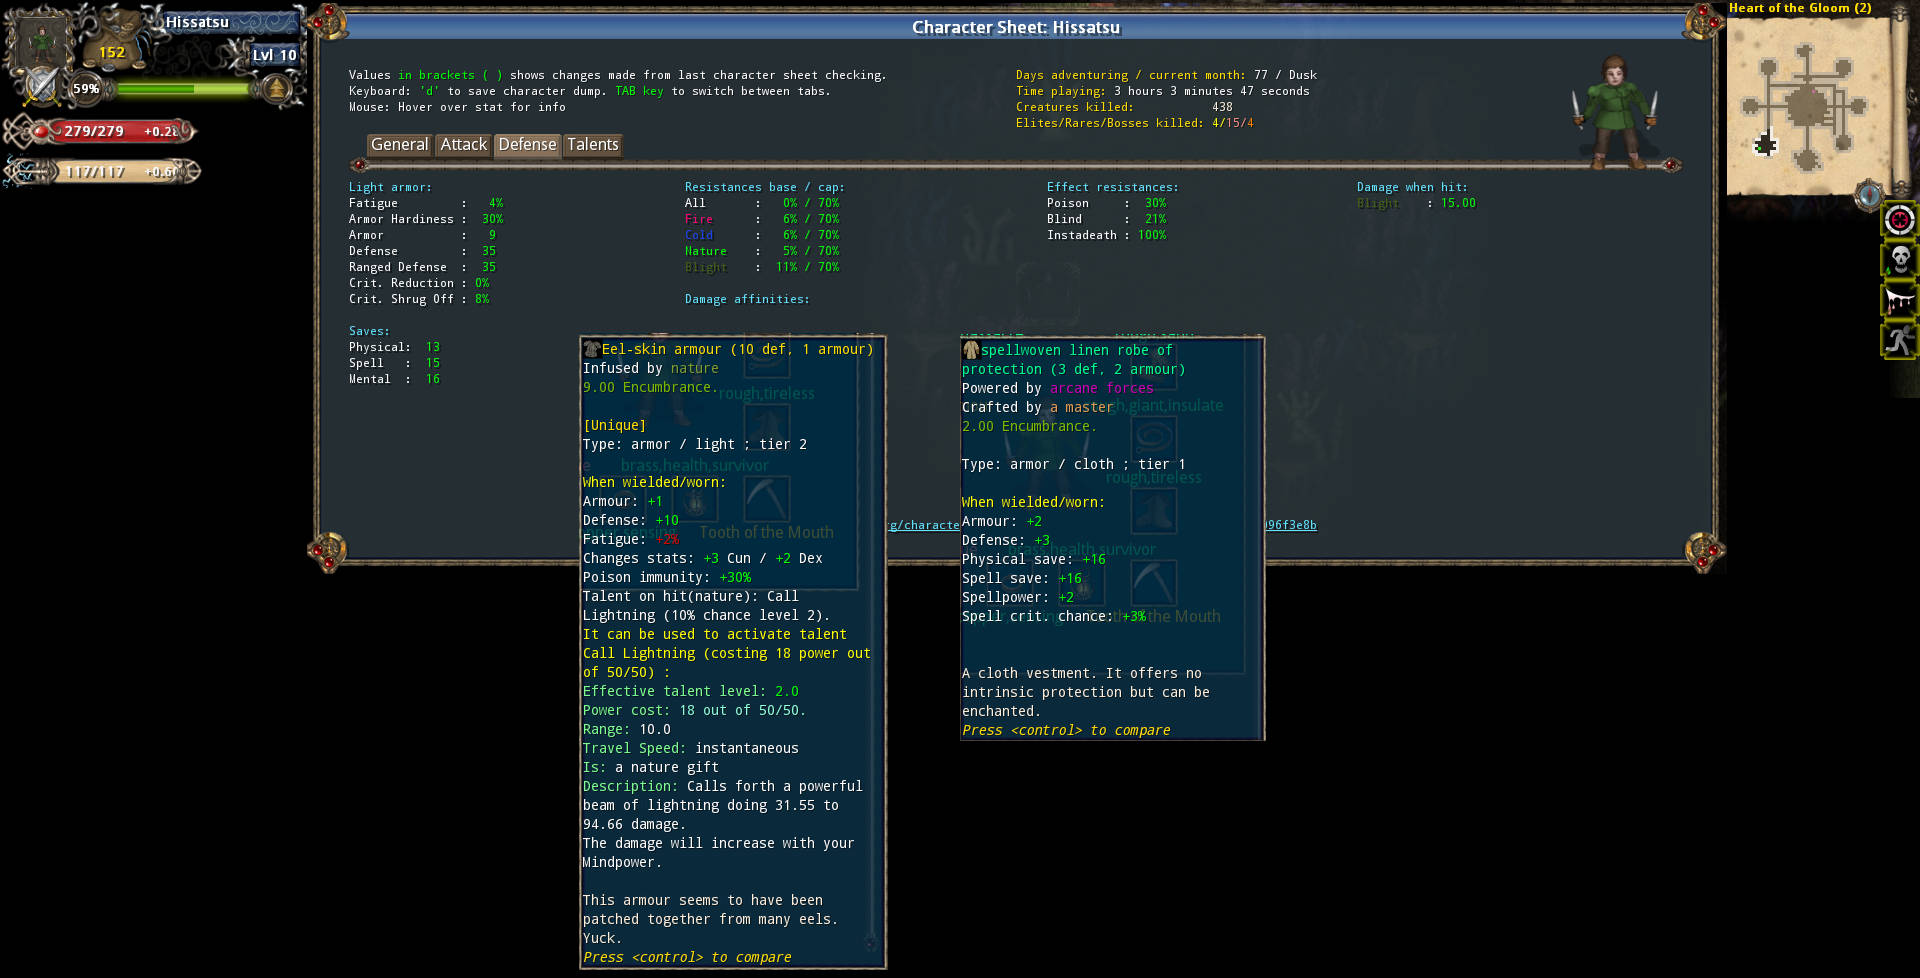Image resolution: width=1920 pixels, height=978 pixels.
Task: Select the Defense tab
Action: 527,145
